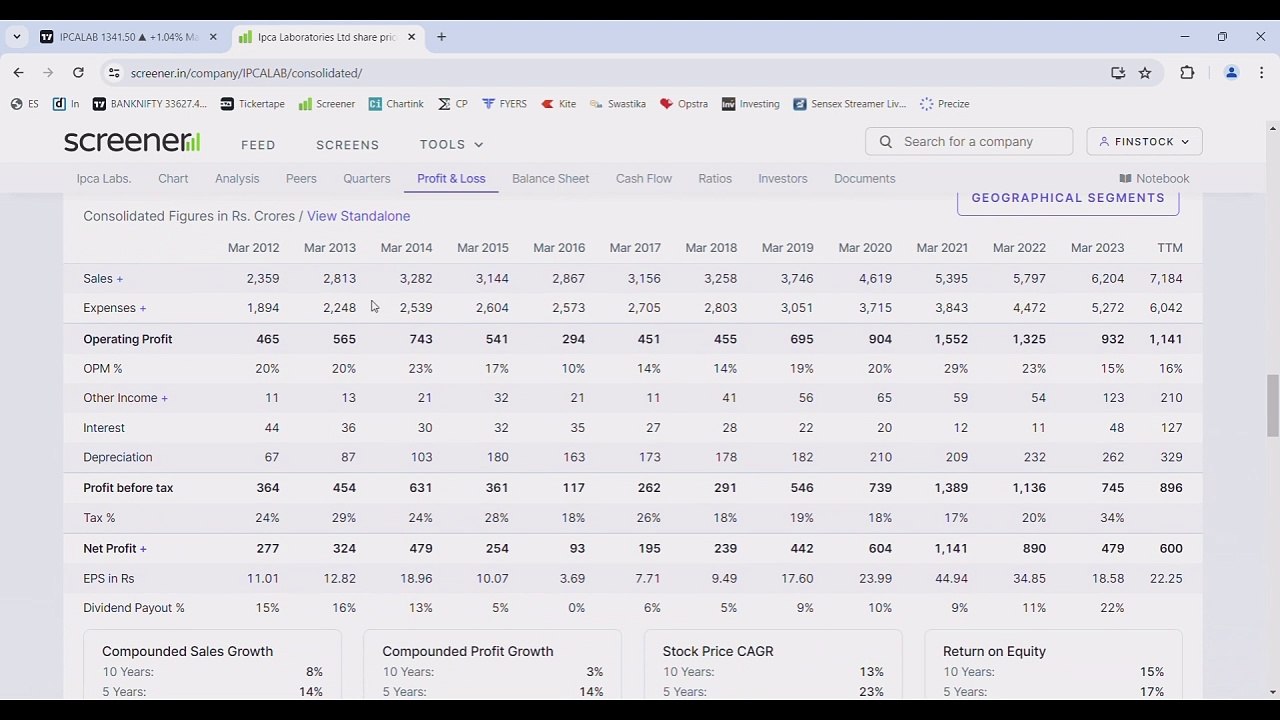Screen dimensions: 1280x720
Task: Expand the Net Profit row breakdown
Action: pos(143,549)
